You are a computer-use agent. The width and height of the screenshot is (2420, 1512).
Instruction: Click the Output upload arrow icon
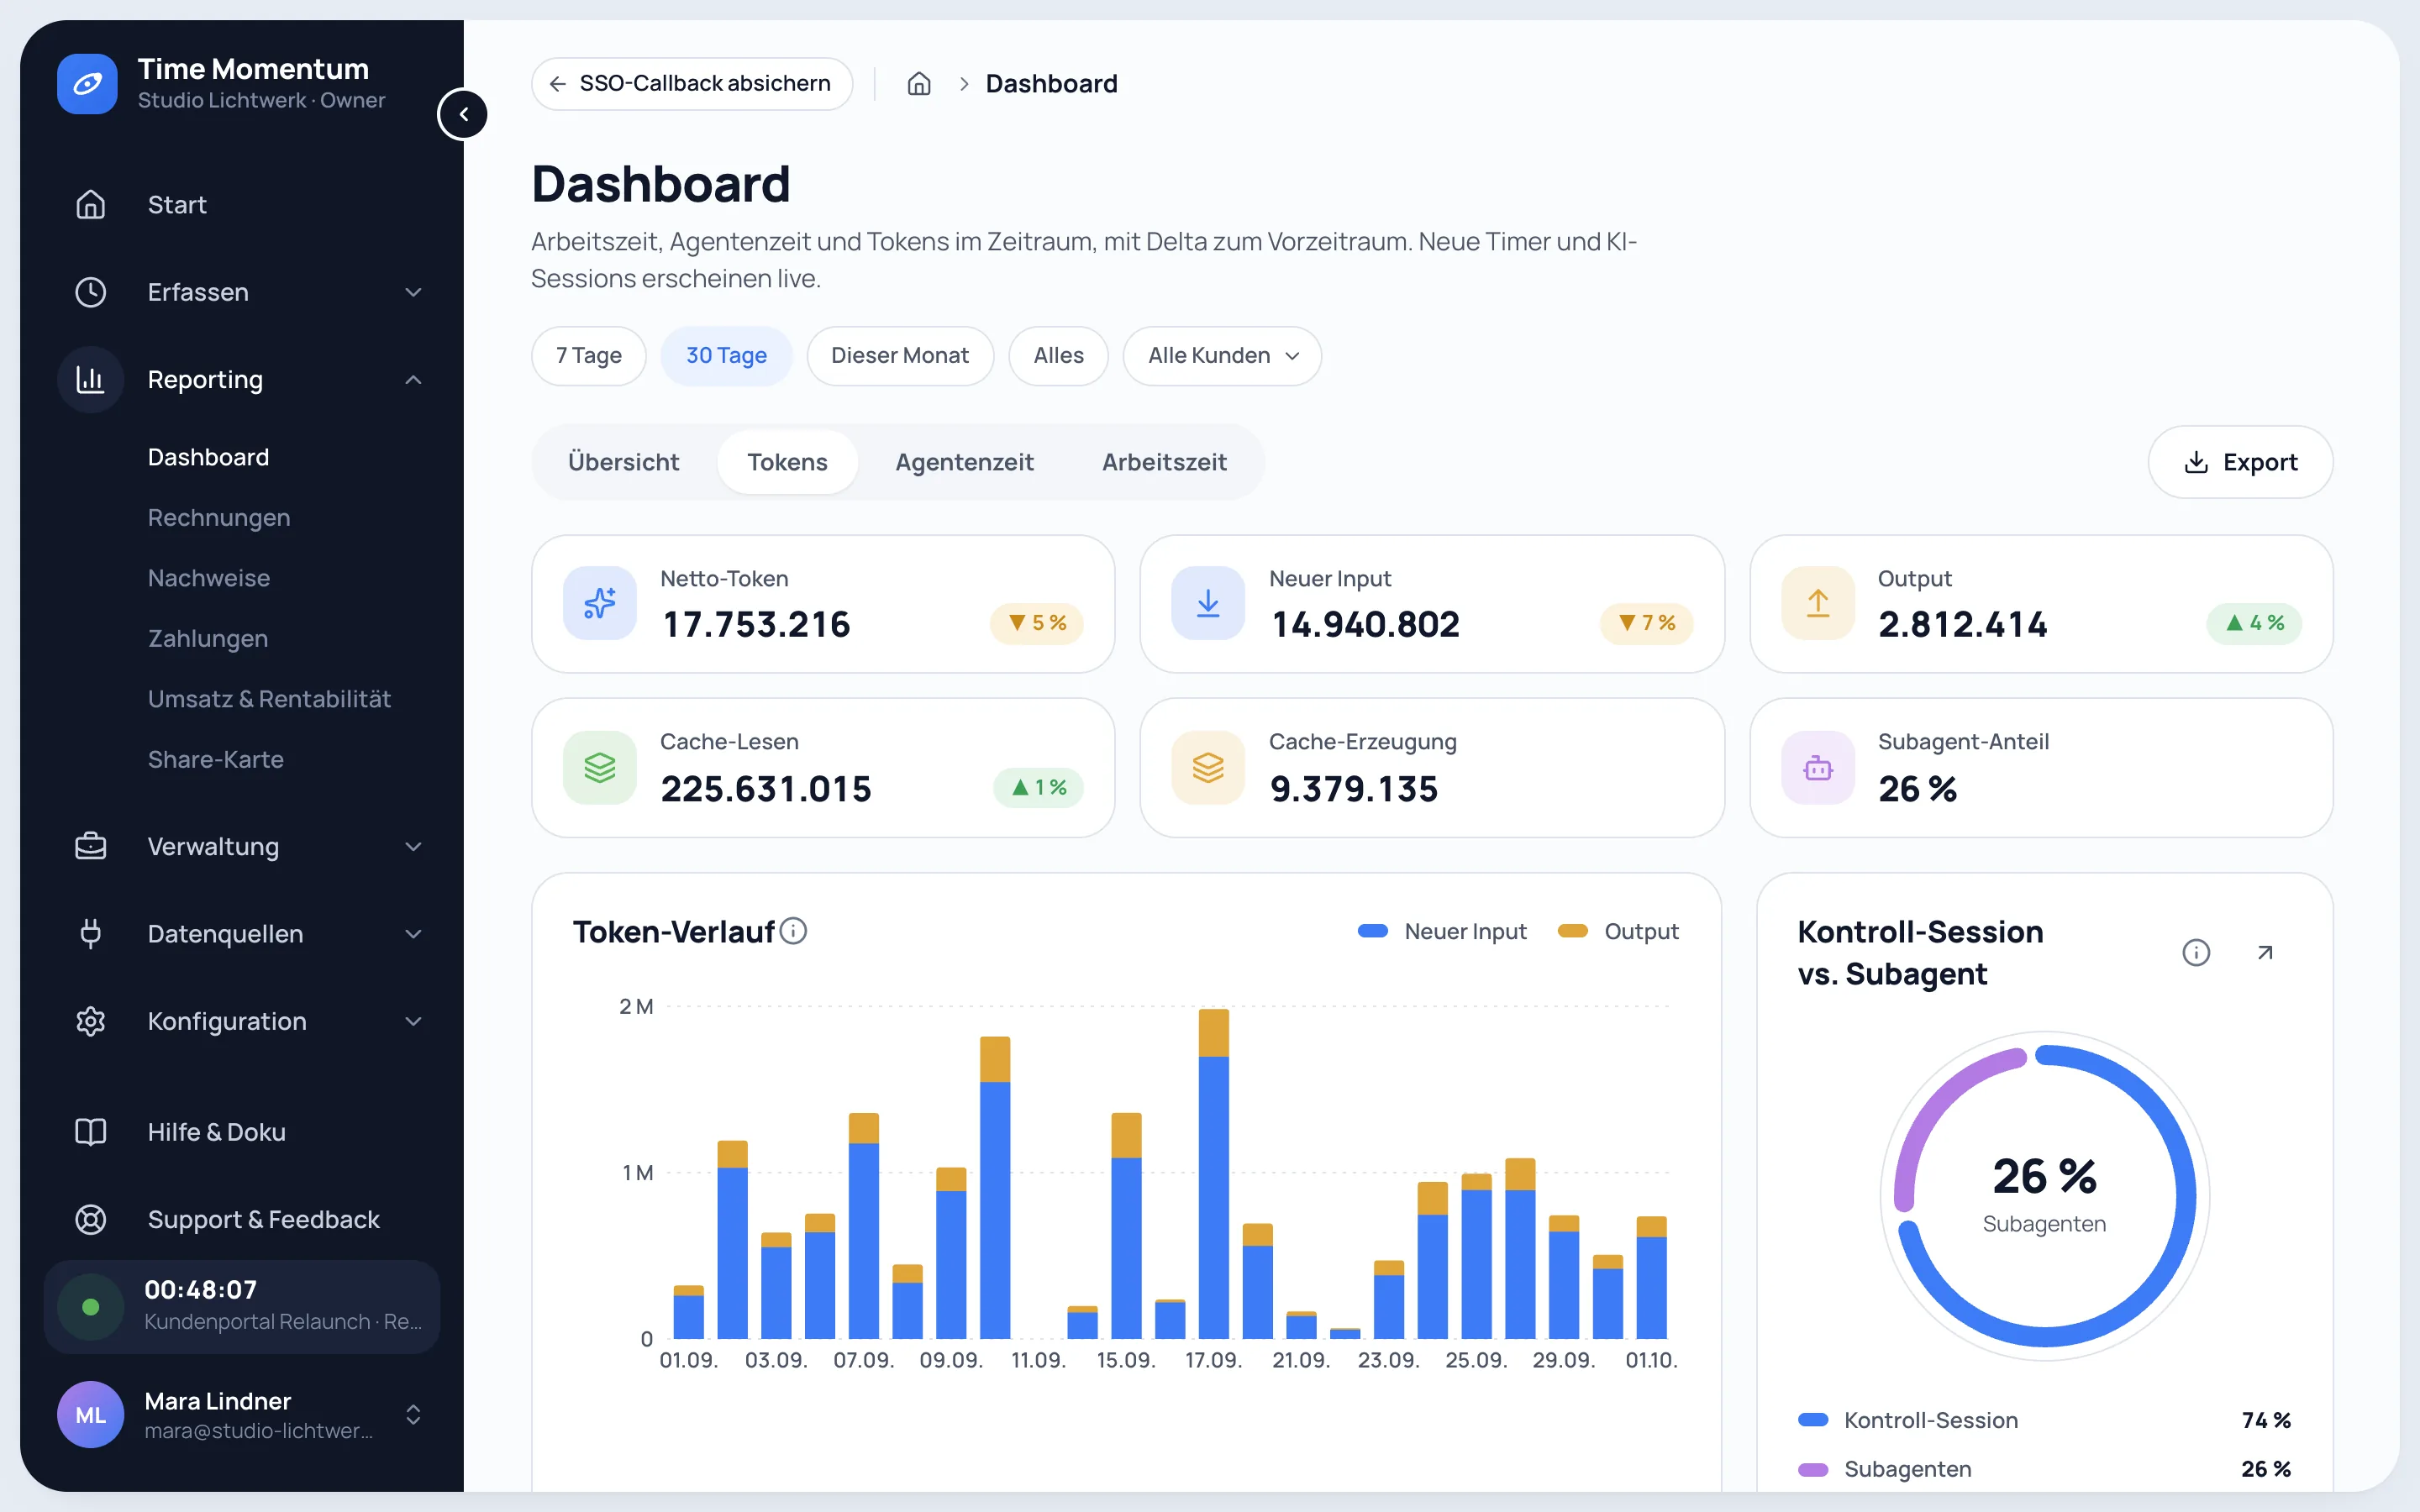pyautogui.click(x=1818, y=603)
